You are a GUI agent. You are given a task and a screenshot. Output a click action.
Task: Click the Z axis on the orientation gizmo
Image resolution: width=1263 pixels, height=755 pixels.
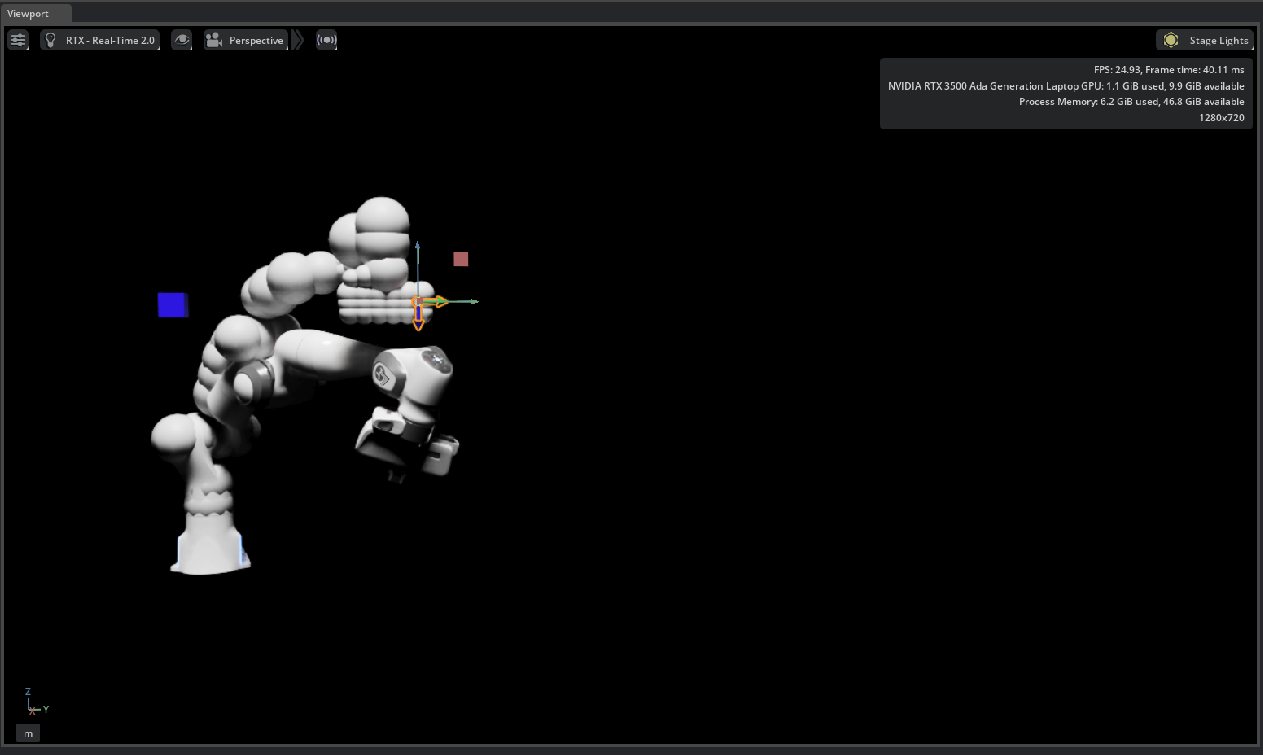(x=27, y=692)
